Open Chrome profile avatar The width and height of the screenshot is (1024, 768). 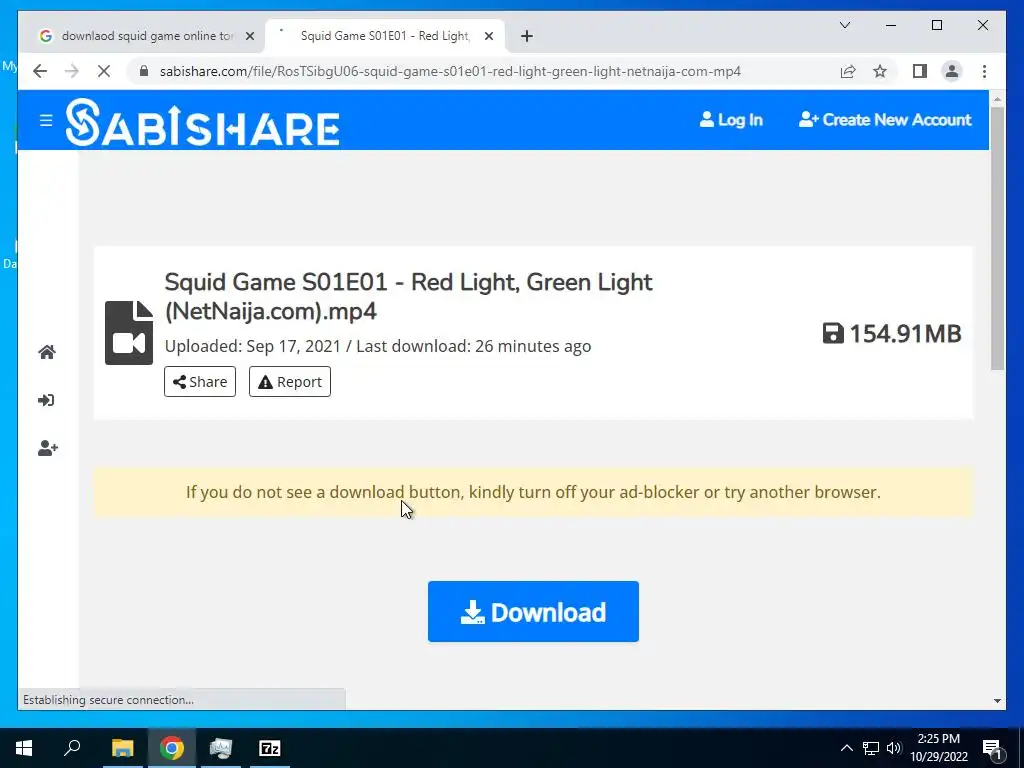click(952, 71)
